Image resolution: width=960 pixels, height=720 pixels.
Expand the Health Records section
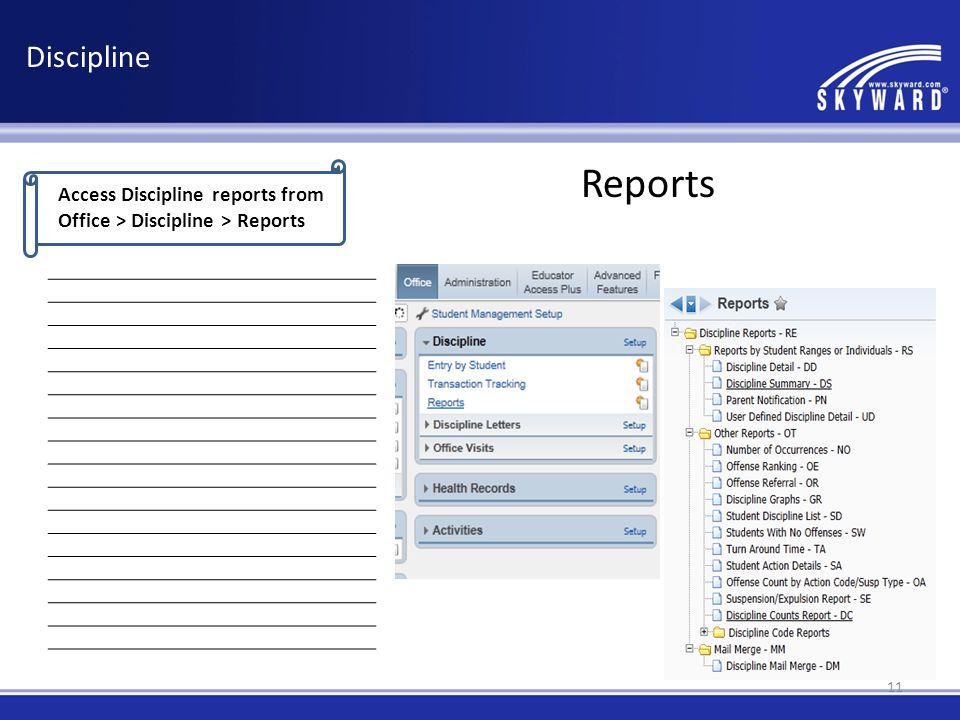click(426, 489)
